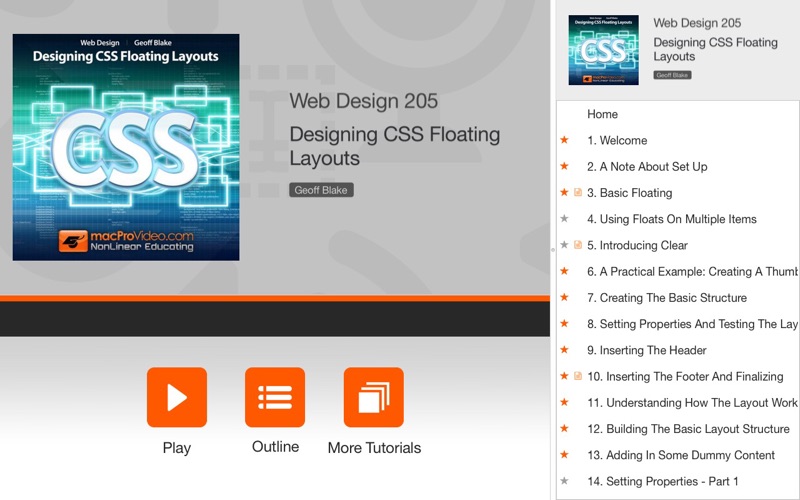Open lesson 9. Inserting The Header

click(646, 351)
